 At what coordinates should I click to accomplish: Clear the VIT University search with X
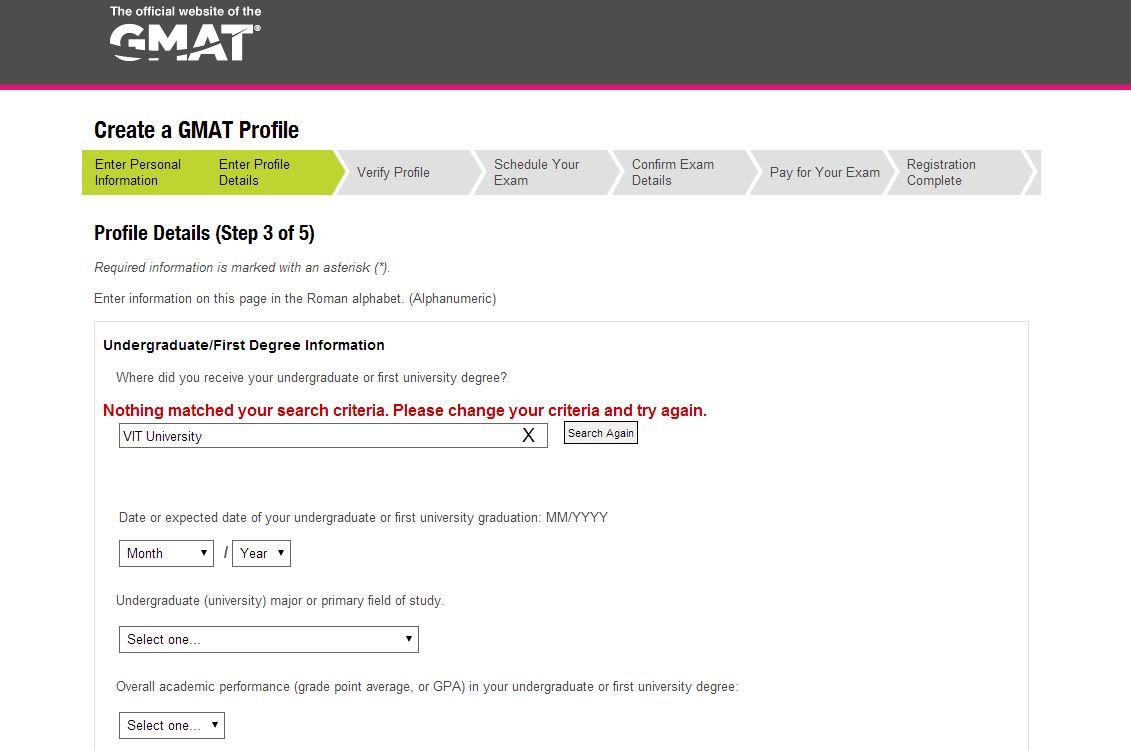pos(528,435)
